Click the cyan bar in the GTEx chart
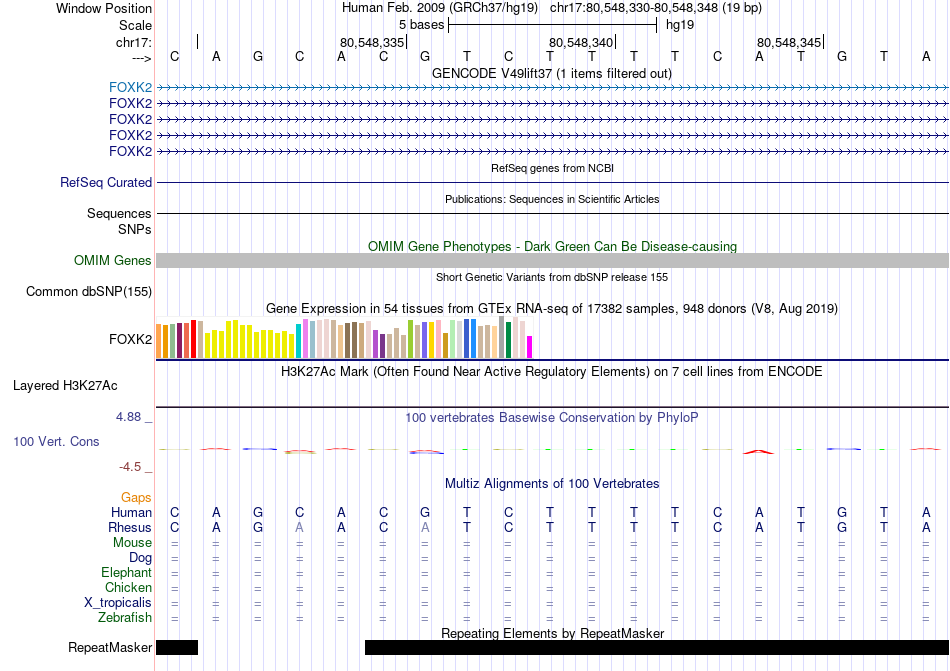The height and width of the screenshot is (671, 950). coord(299,341)
